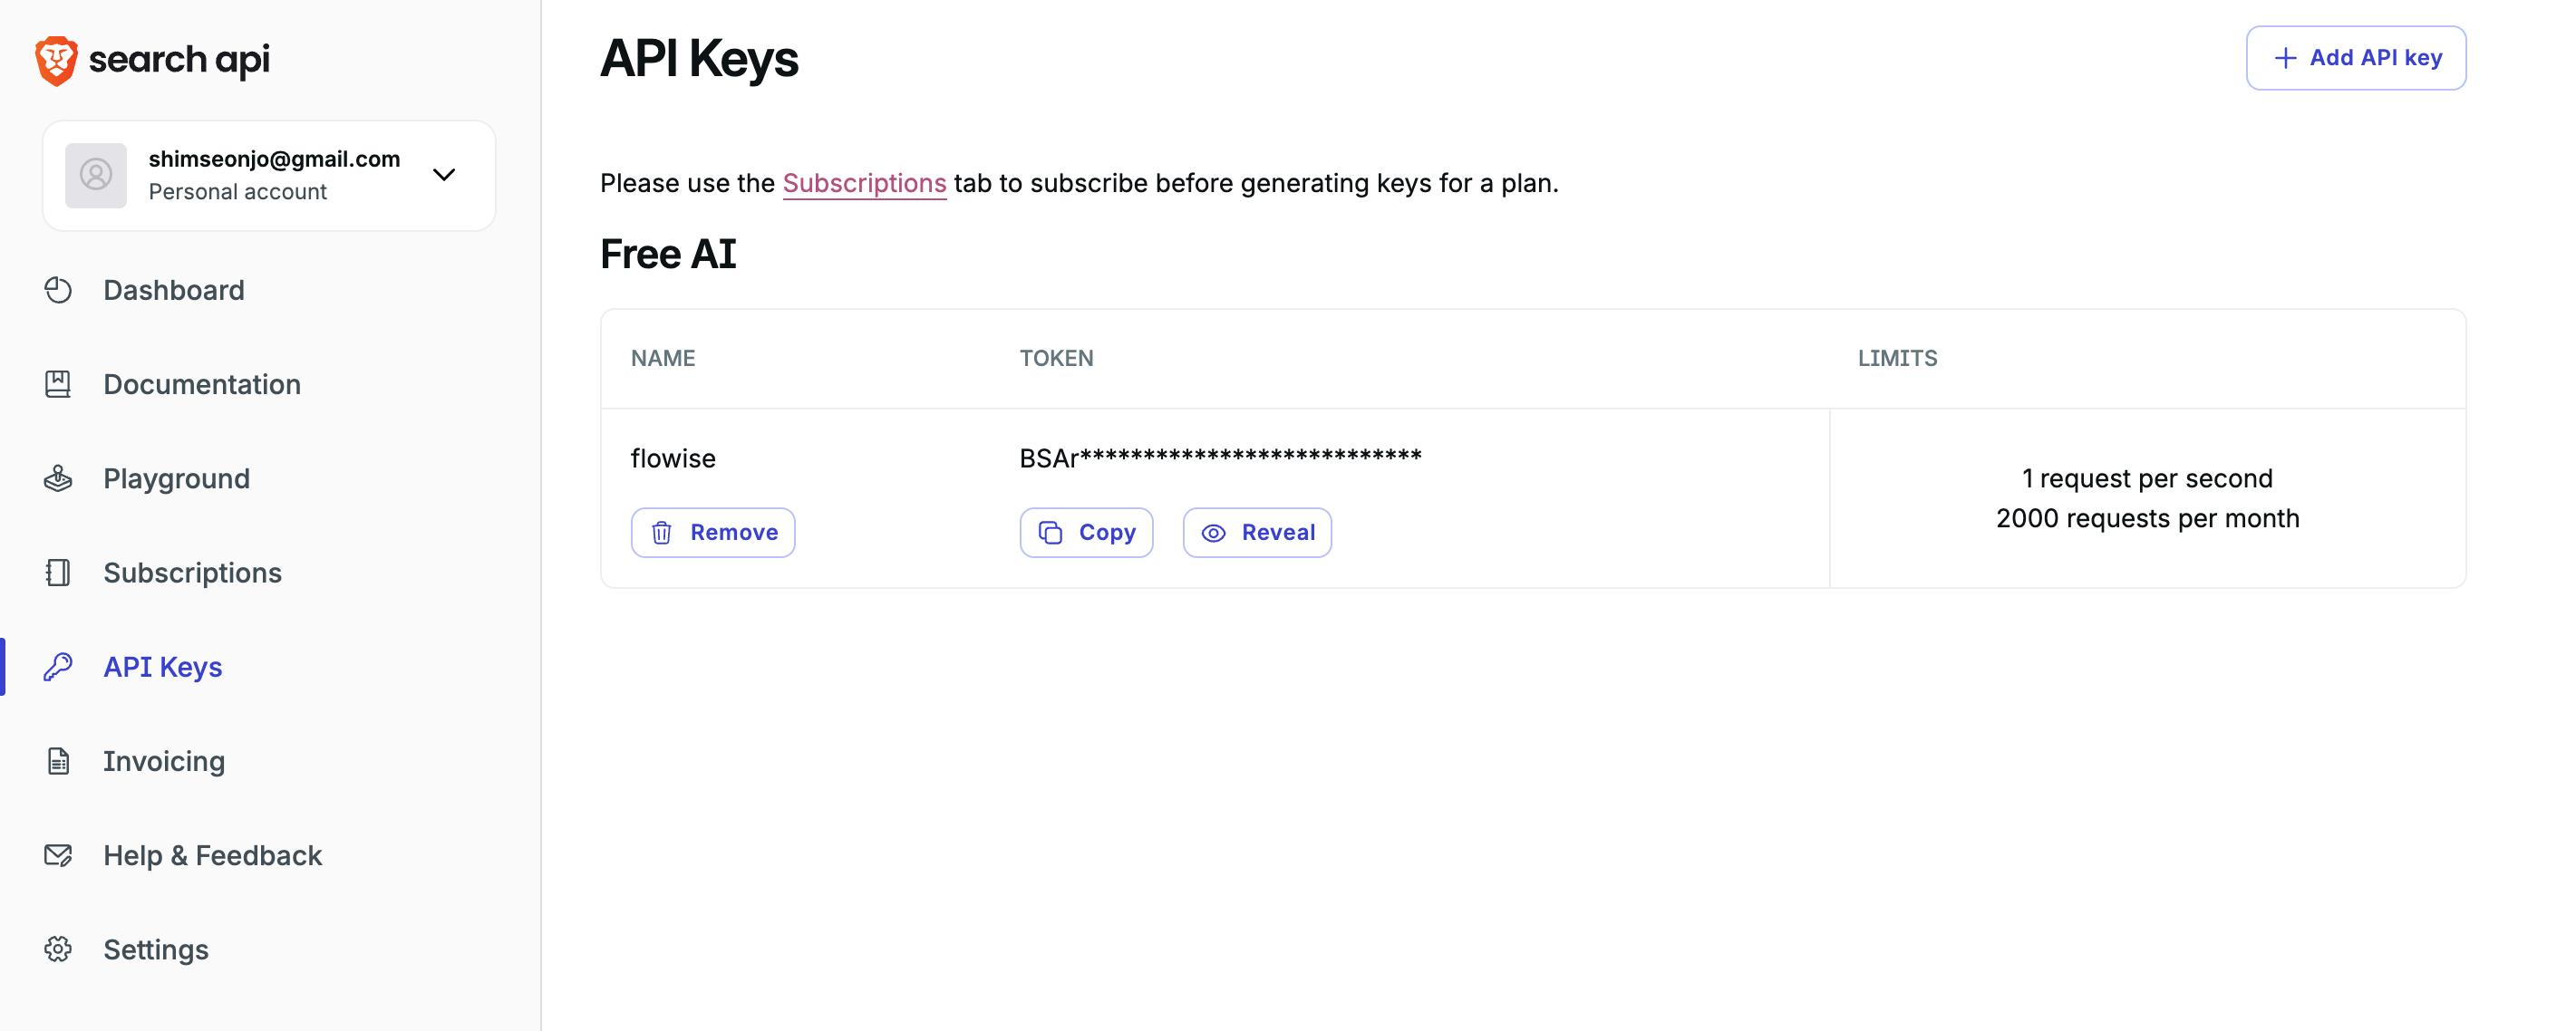Click the account avatar icon
This screenshot has width=2576, height=1031.
pos(96,176)
